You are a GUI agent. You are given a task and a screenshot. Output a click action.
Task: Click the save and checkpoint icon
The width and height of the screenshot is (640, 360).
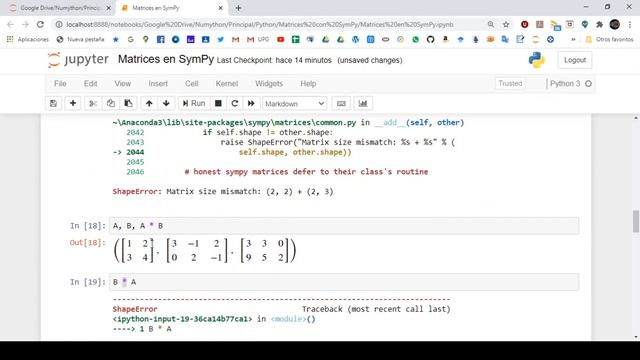point(53,104)
